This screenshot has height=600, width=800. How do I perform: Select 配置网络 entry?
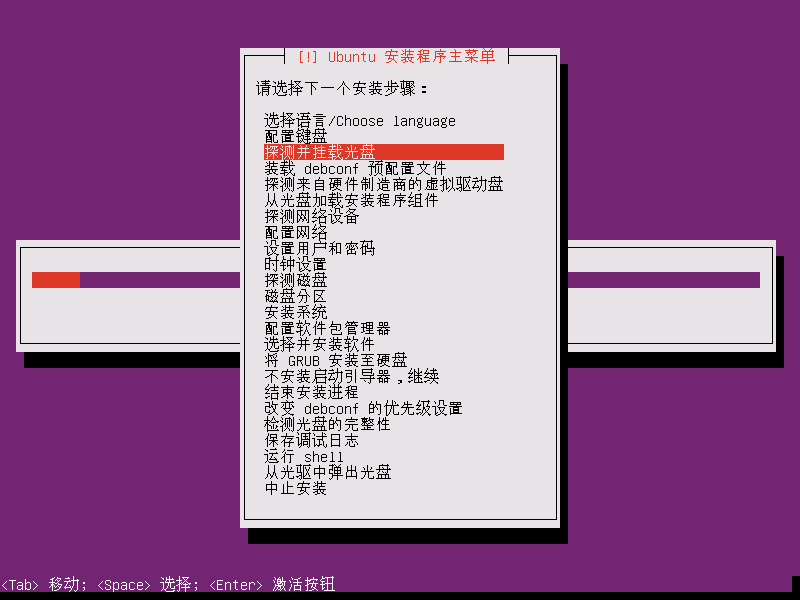[295, 232]
